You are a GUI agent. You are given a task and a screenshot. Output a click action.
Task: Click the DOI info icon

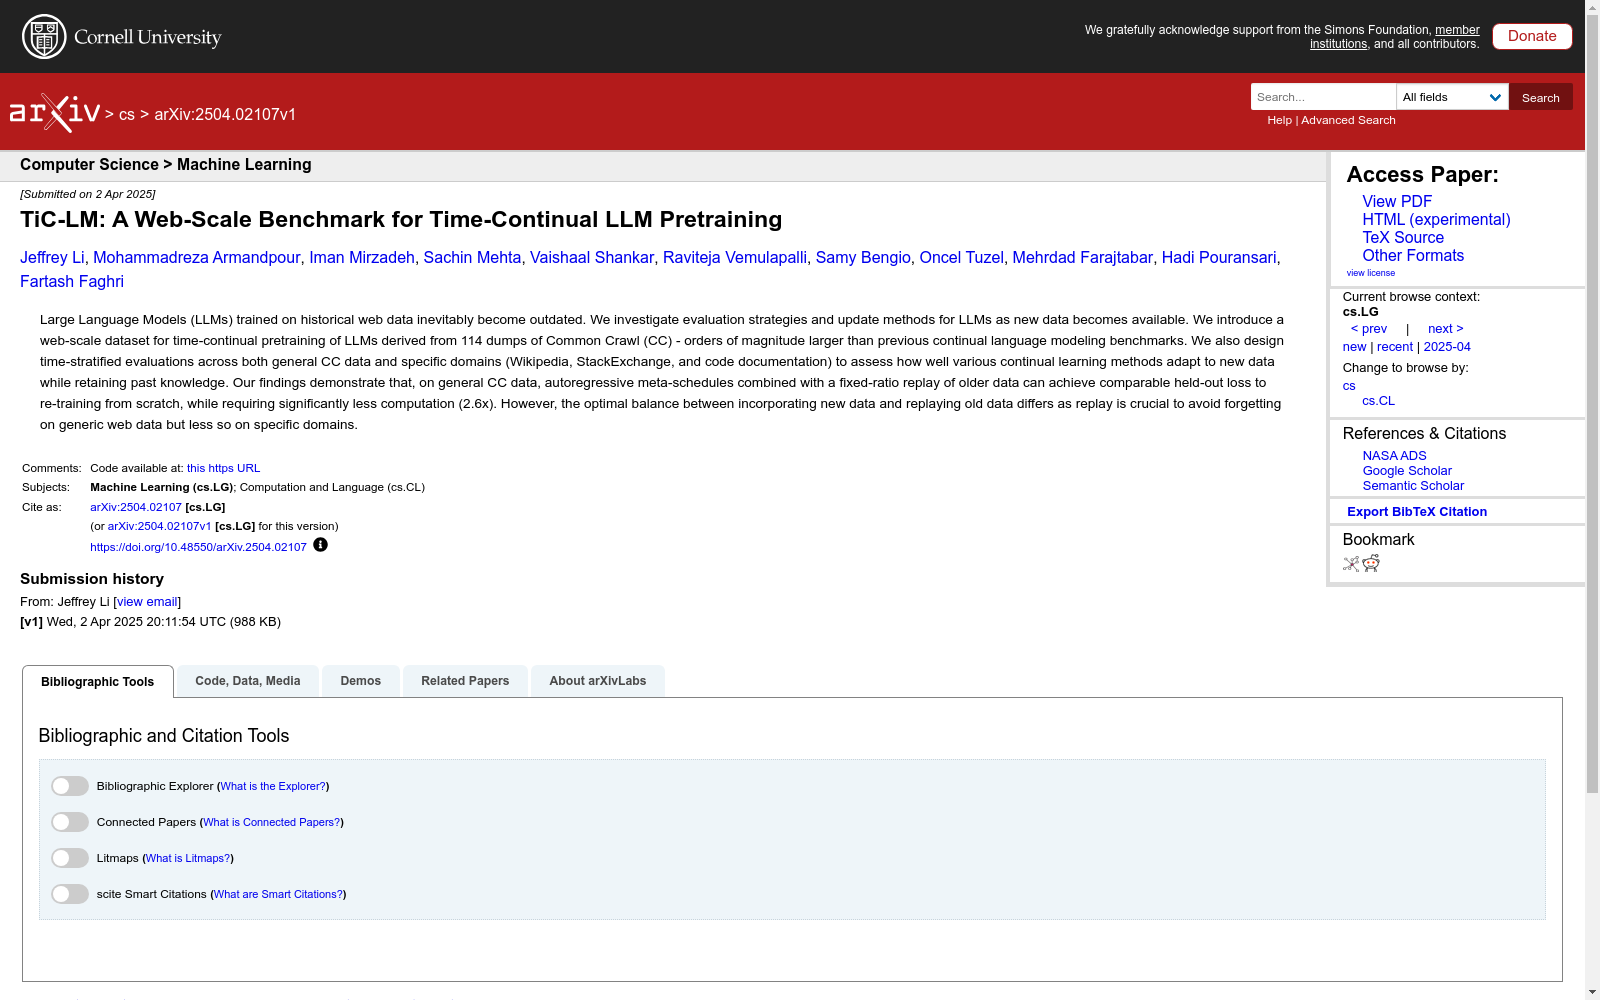[320, 545]
